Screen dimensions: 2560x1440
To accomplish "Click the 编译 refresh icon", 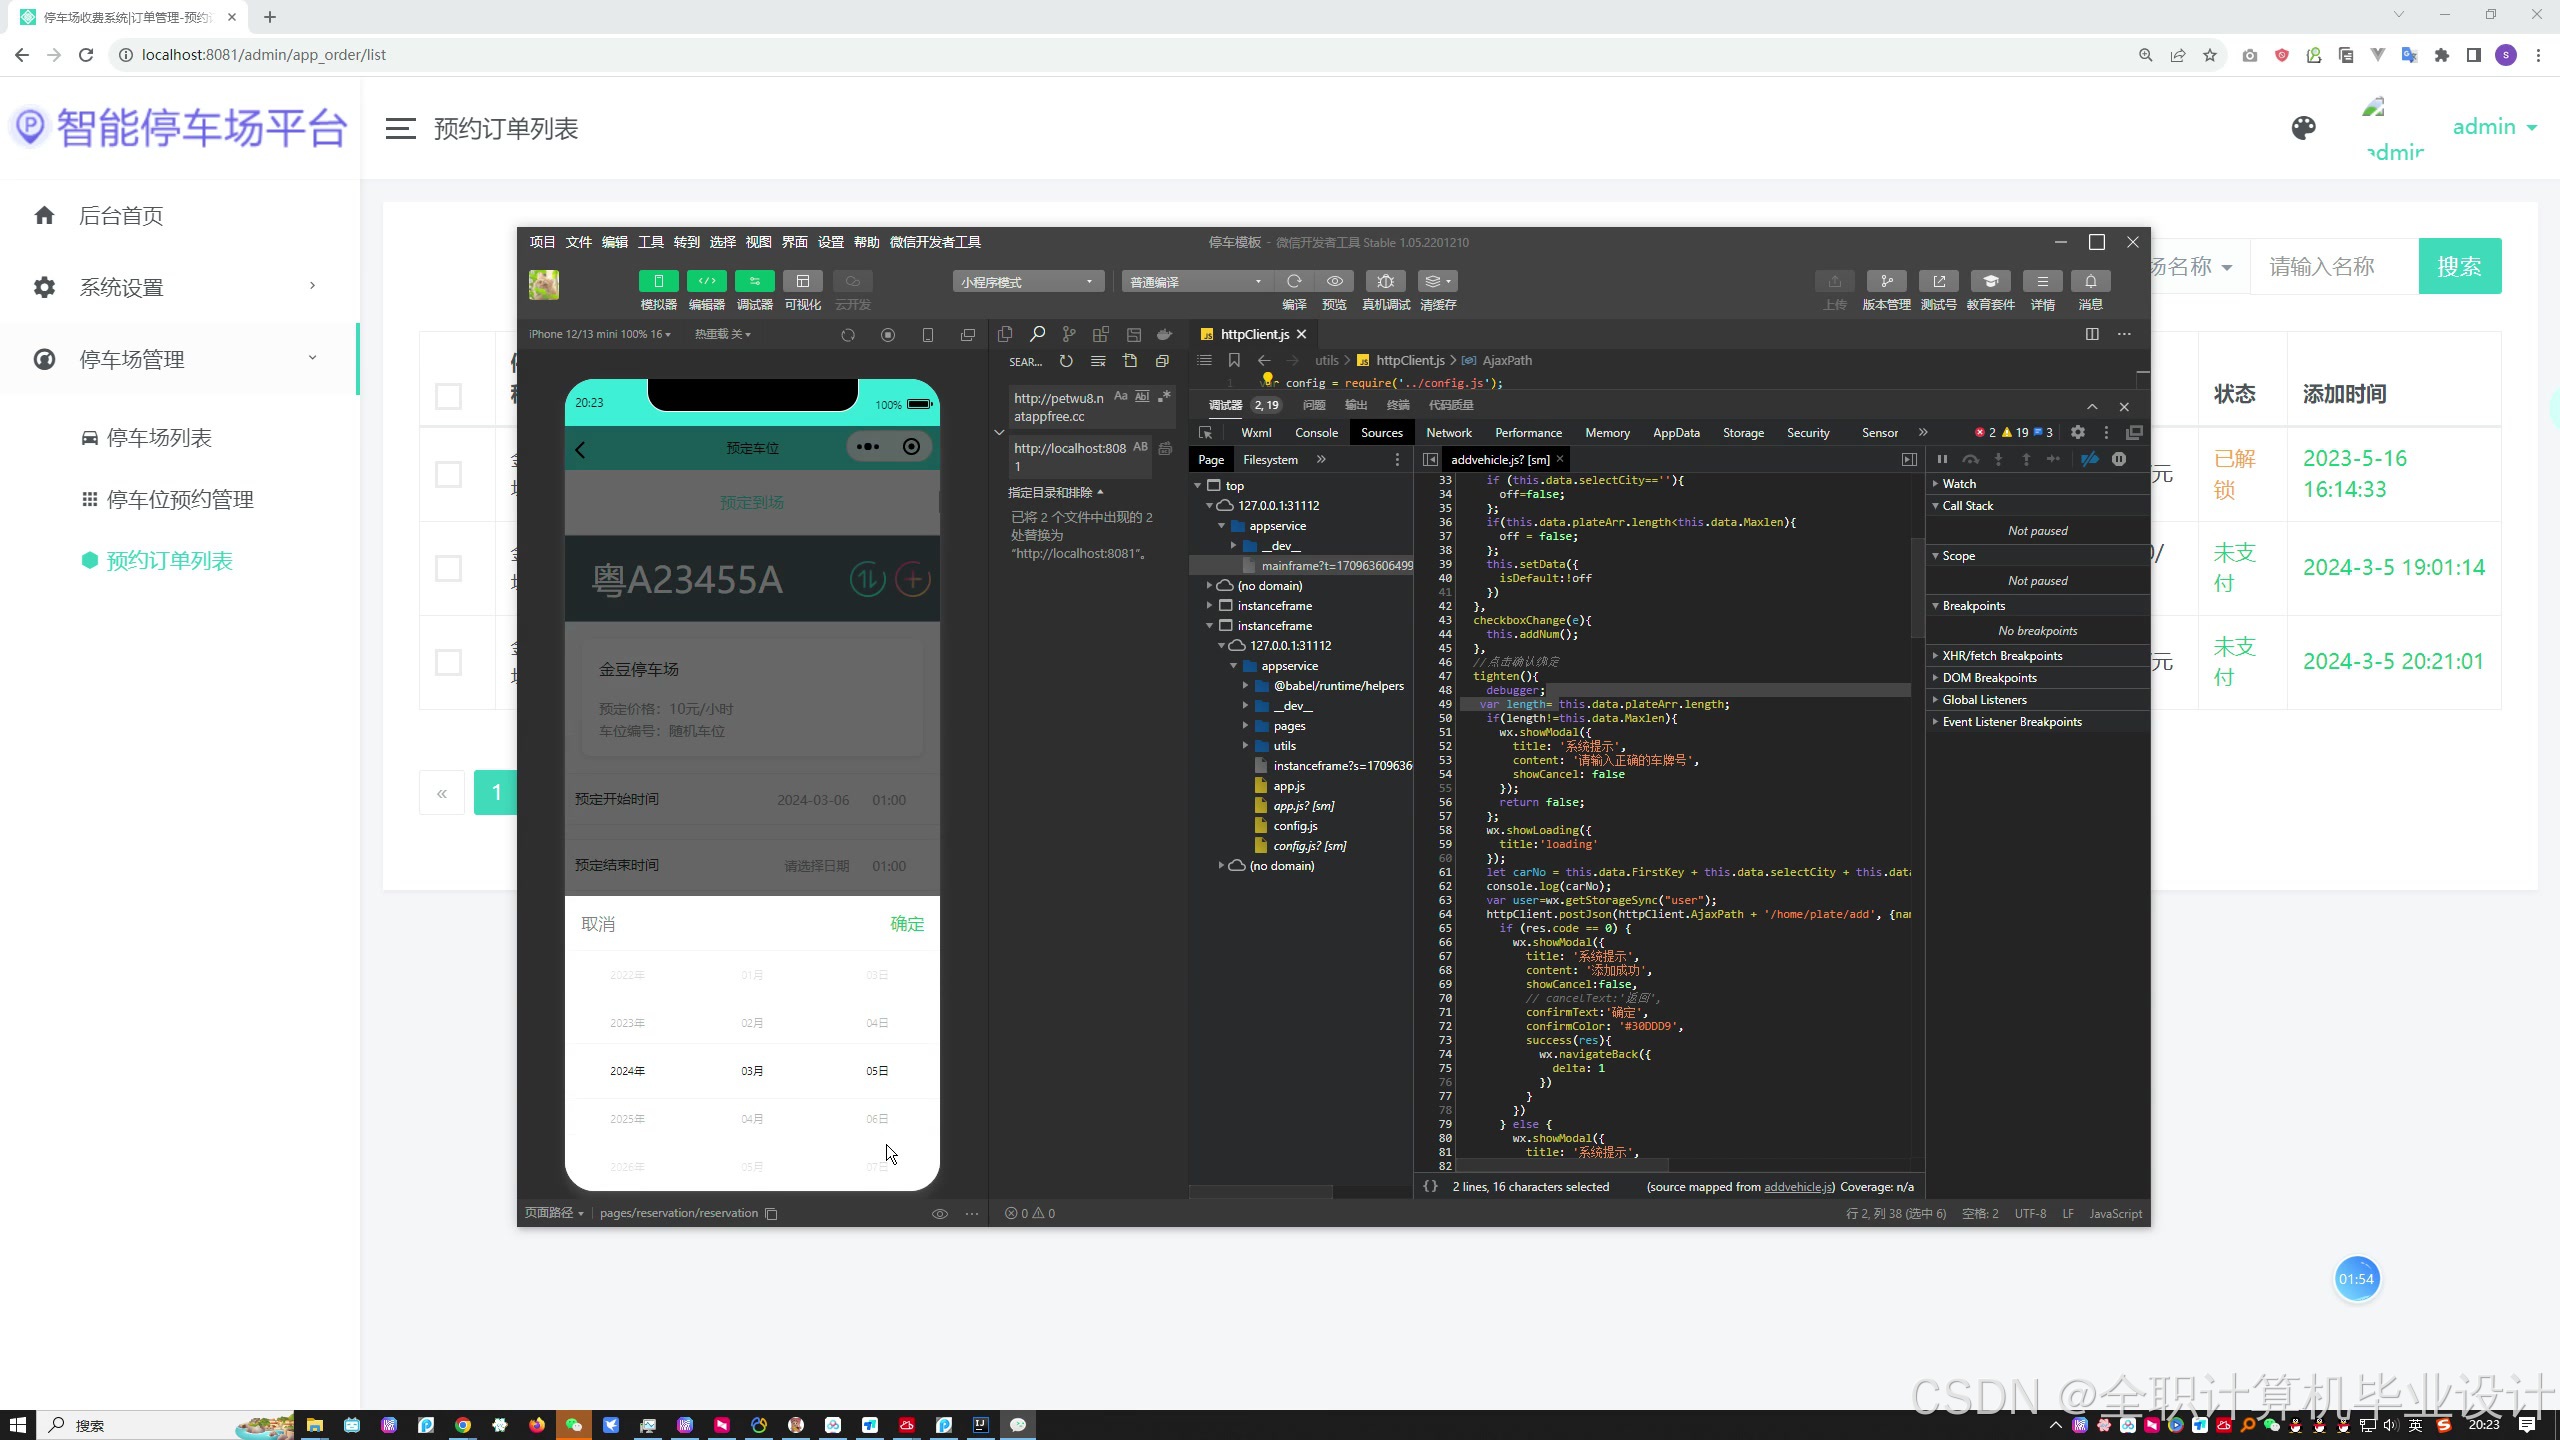I will [x=1294, y=282].
